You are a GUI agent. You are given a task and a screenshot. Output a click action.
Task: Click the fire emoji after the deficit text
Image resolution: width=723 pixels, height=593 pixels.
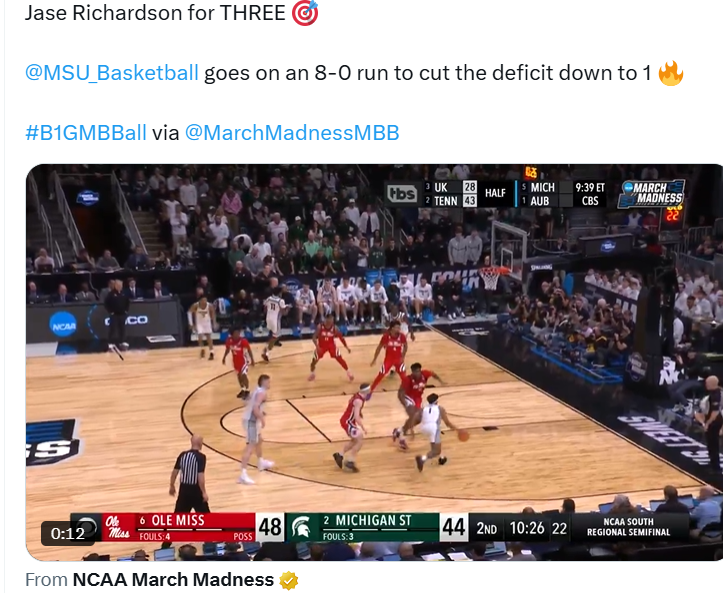(x=670, y=73)
